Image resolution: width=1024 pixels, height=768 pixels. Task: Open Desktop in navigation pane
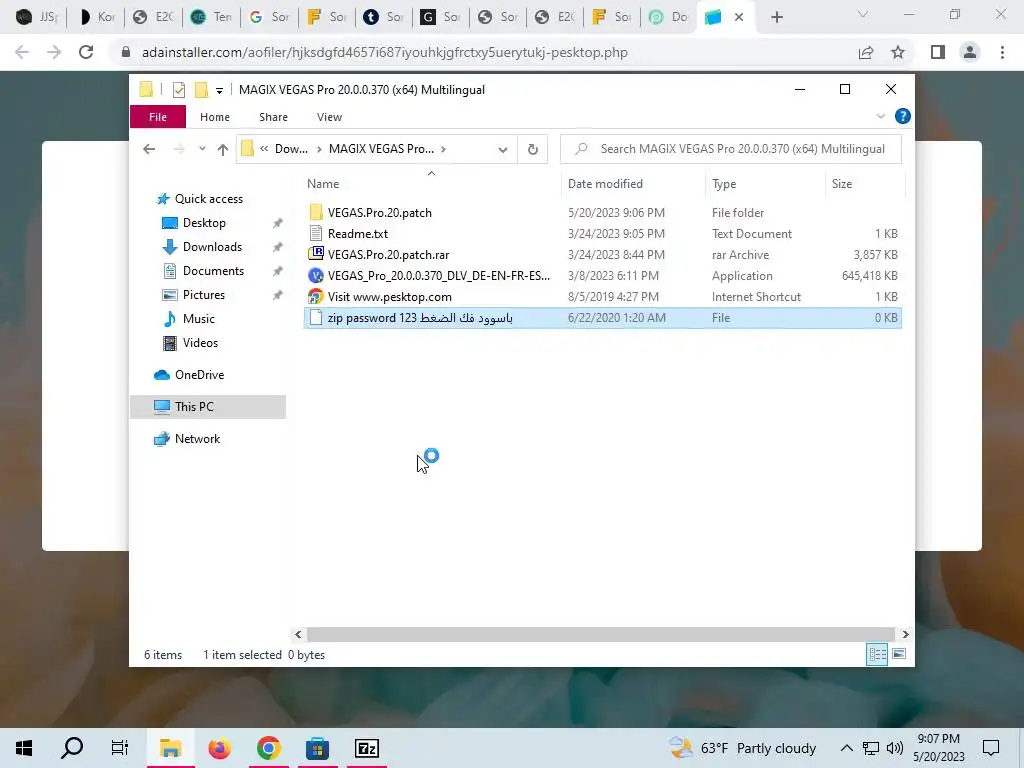tap(204, 223)
